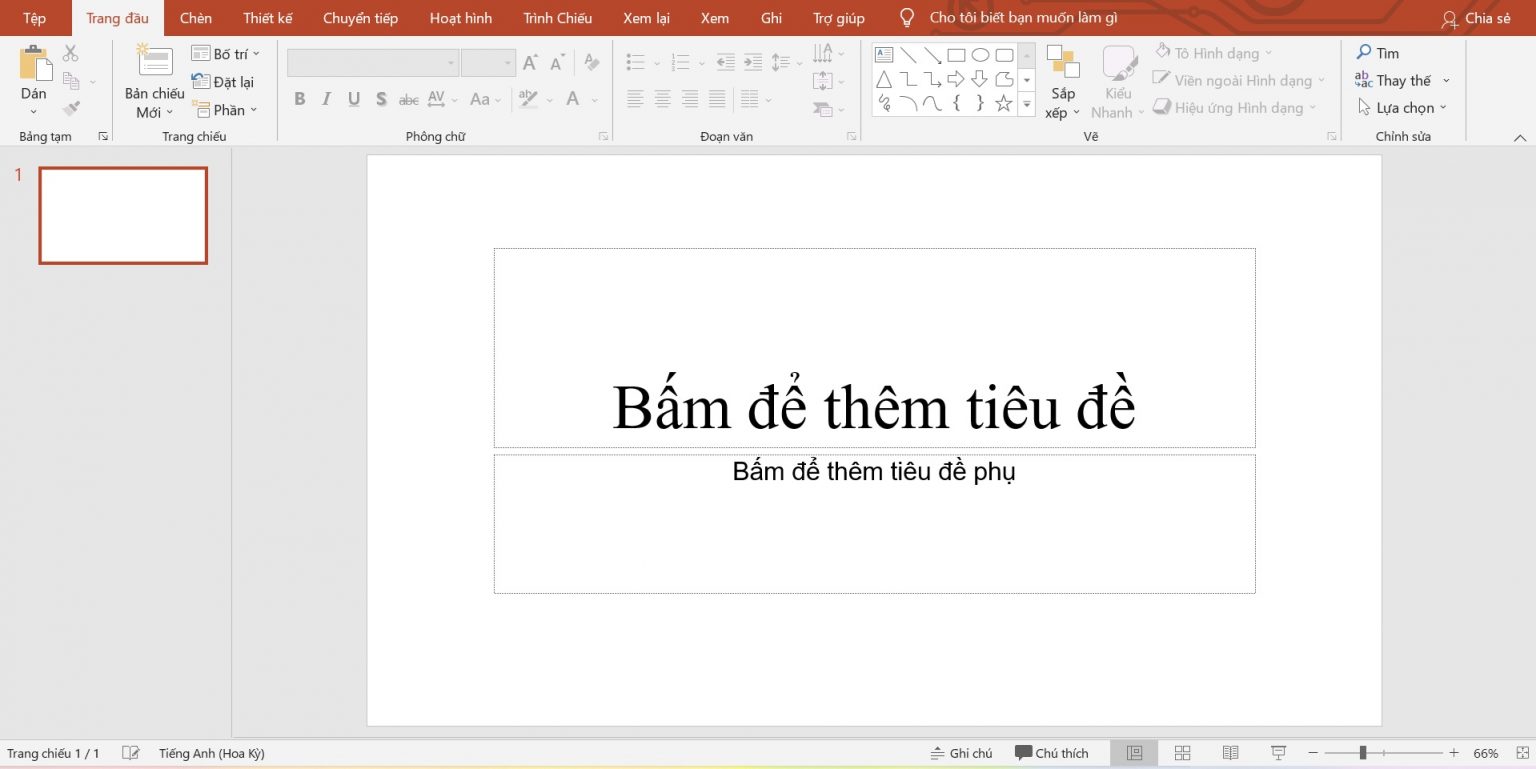The height and width of the screenshot is (769, 1536).
Task: Click the Bản chiếu Mới new slide icon
Action: pyautogui.click(x=155, y=62)
